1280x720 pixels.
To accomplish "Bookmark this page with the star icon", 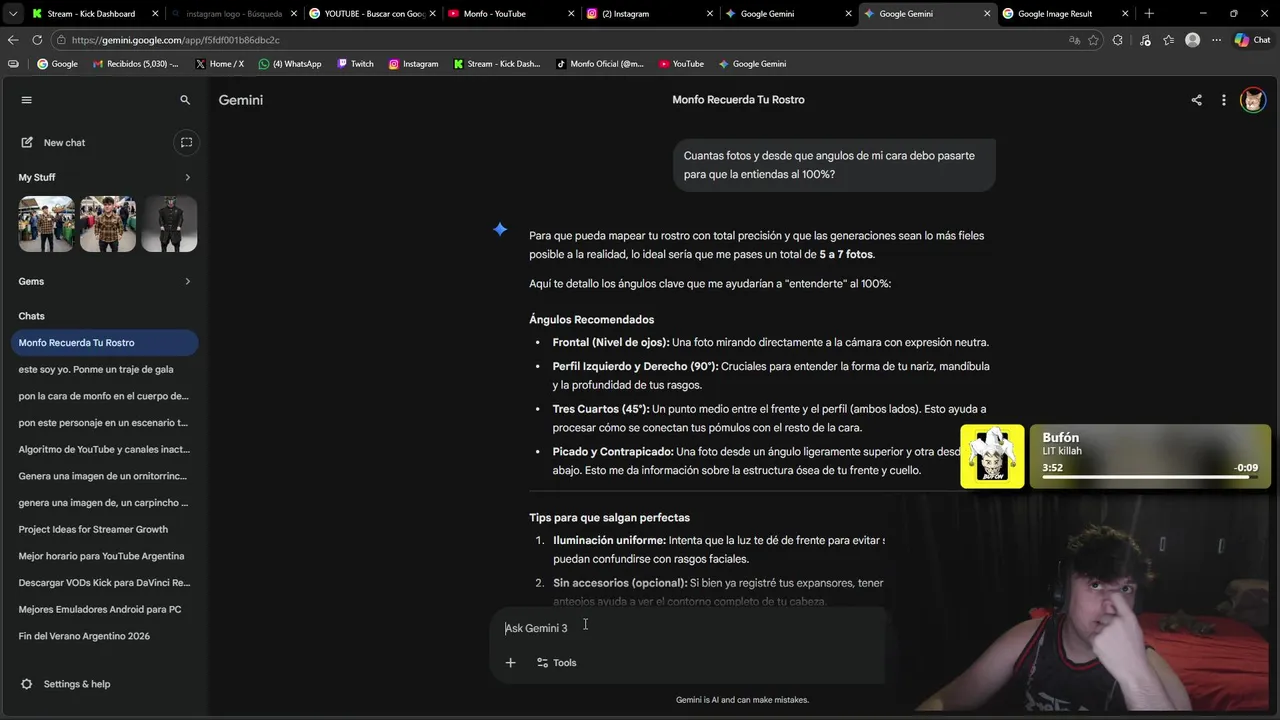I will 1093,40.
